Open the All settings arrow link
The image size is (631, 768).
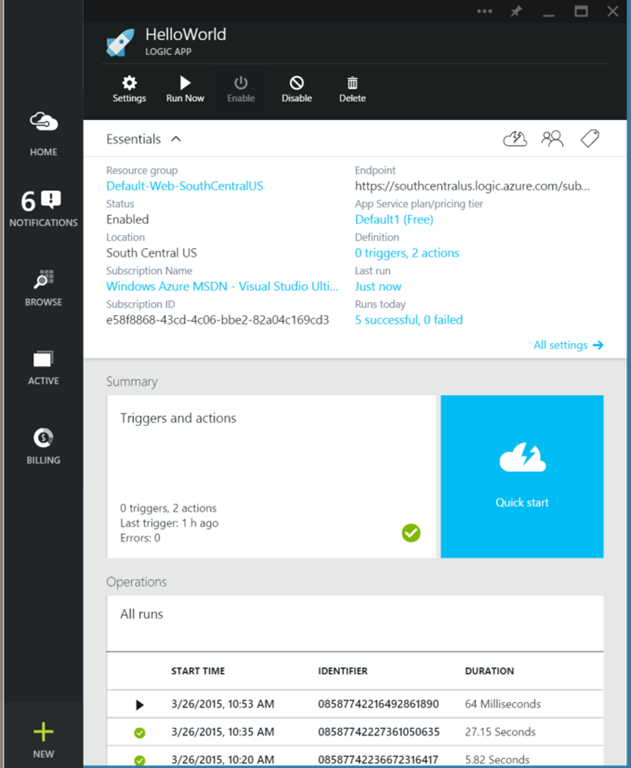[568, 345]
